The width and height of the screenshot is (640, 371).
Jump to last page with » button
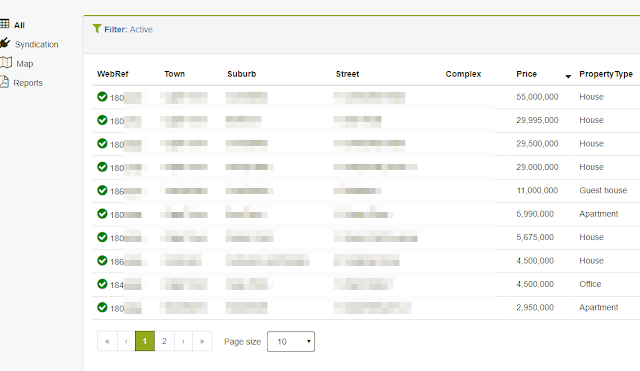[202, 341]
